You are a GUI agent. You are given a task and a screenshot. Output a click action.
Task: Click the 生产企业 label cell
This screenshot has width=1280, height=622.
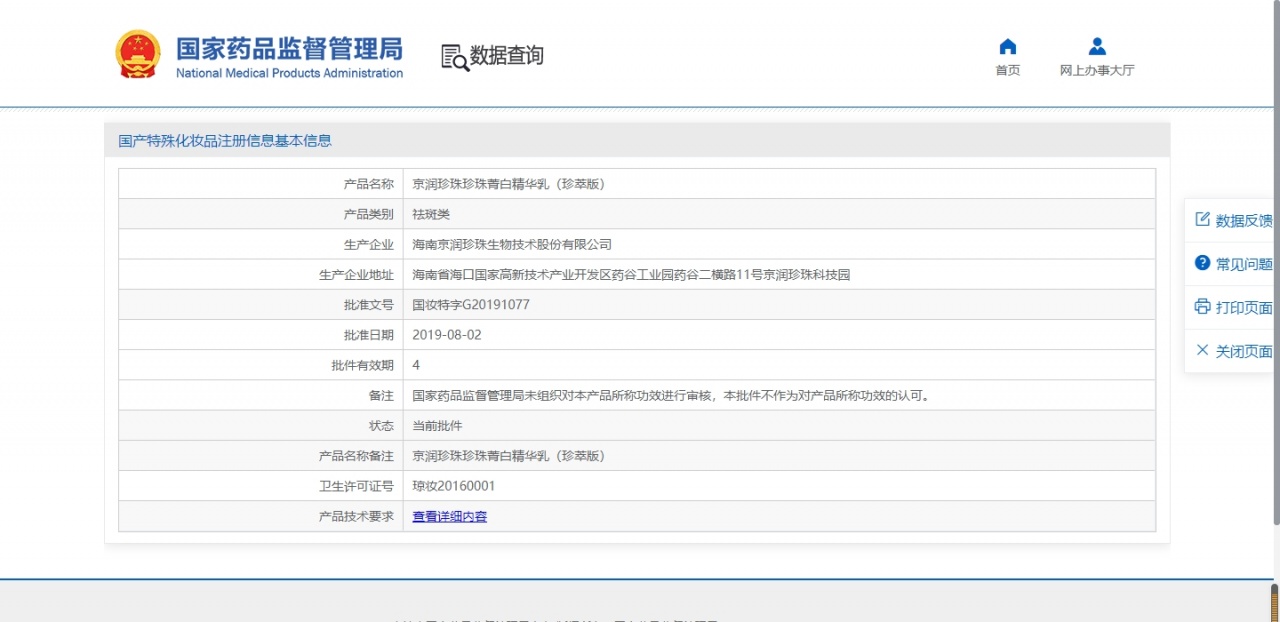261,244
